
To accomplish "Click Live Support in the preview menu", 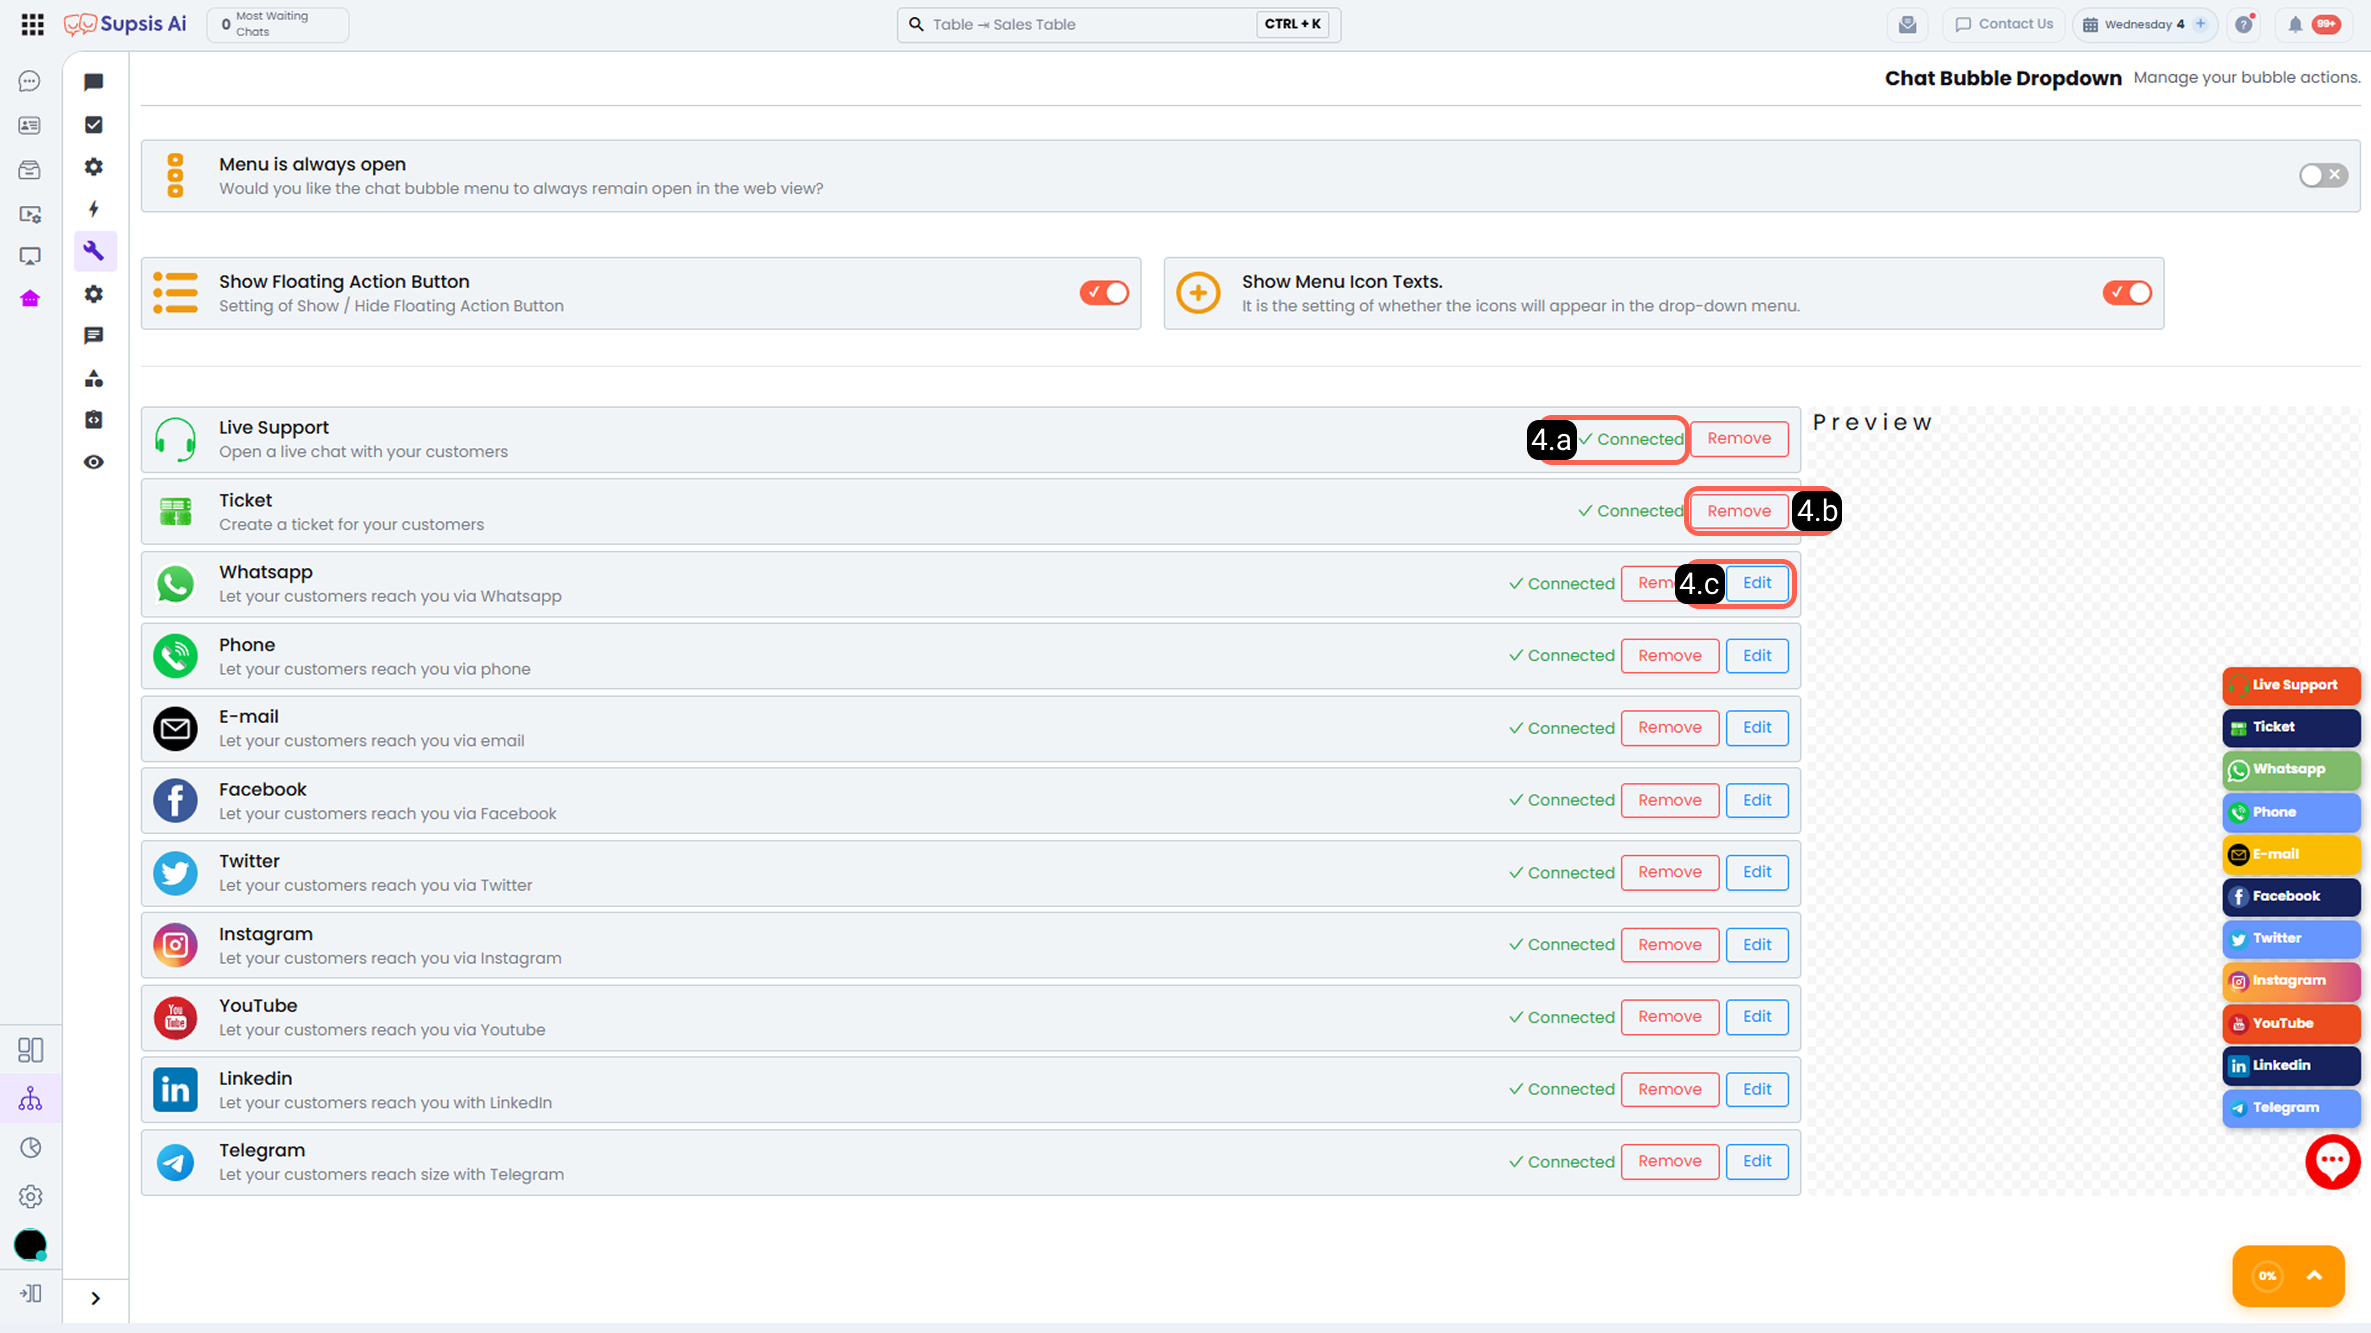I will tap(2291, 685).
